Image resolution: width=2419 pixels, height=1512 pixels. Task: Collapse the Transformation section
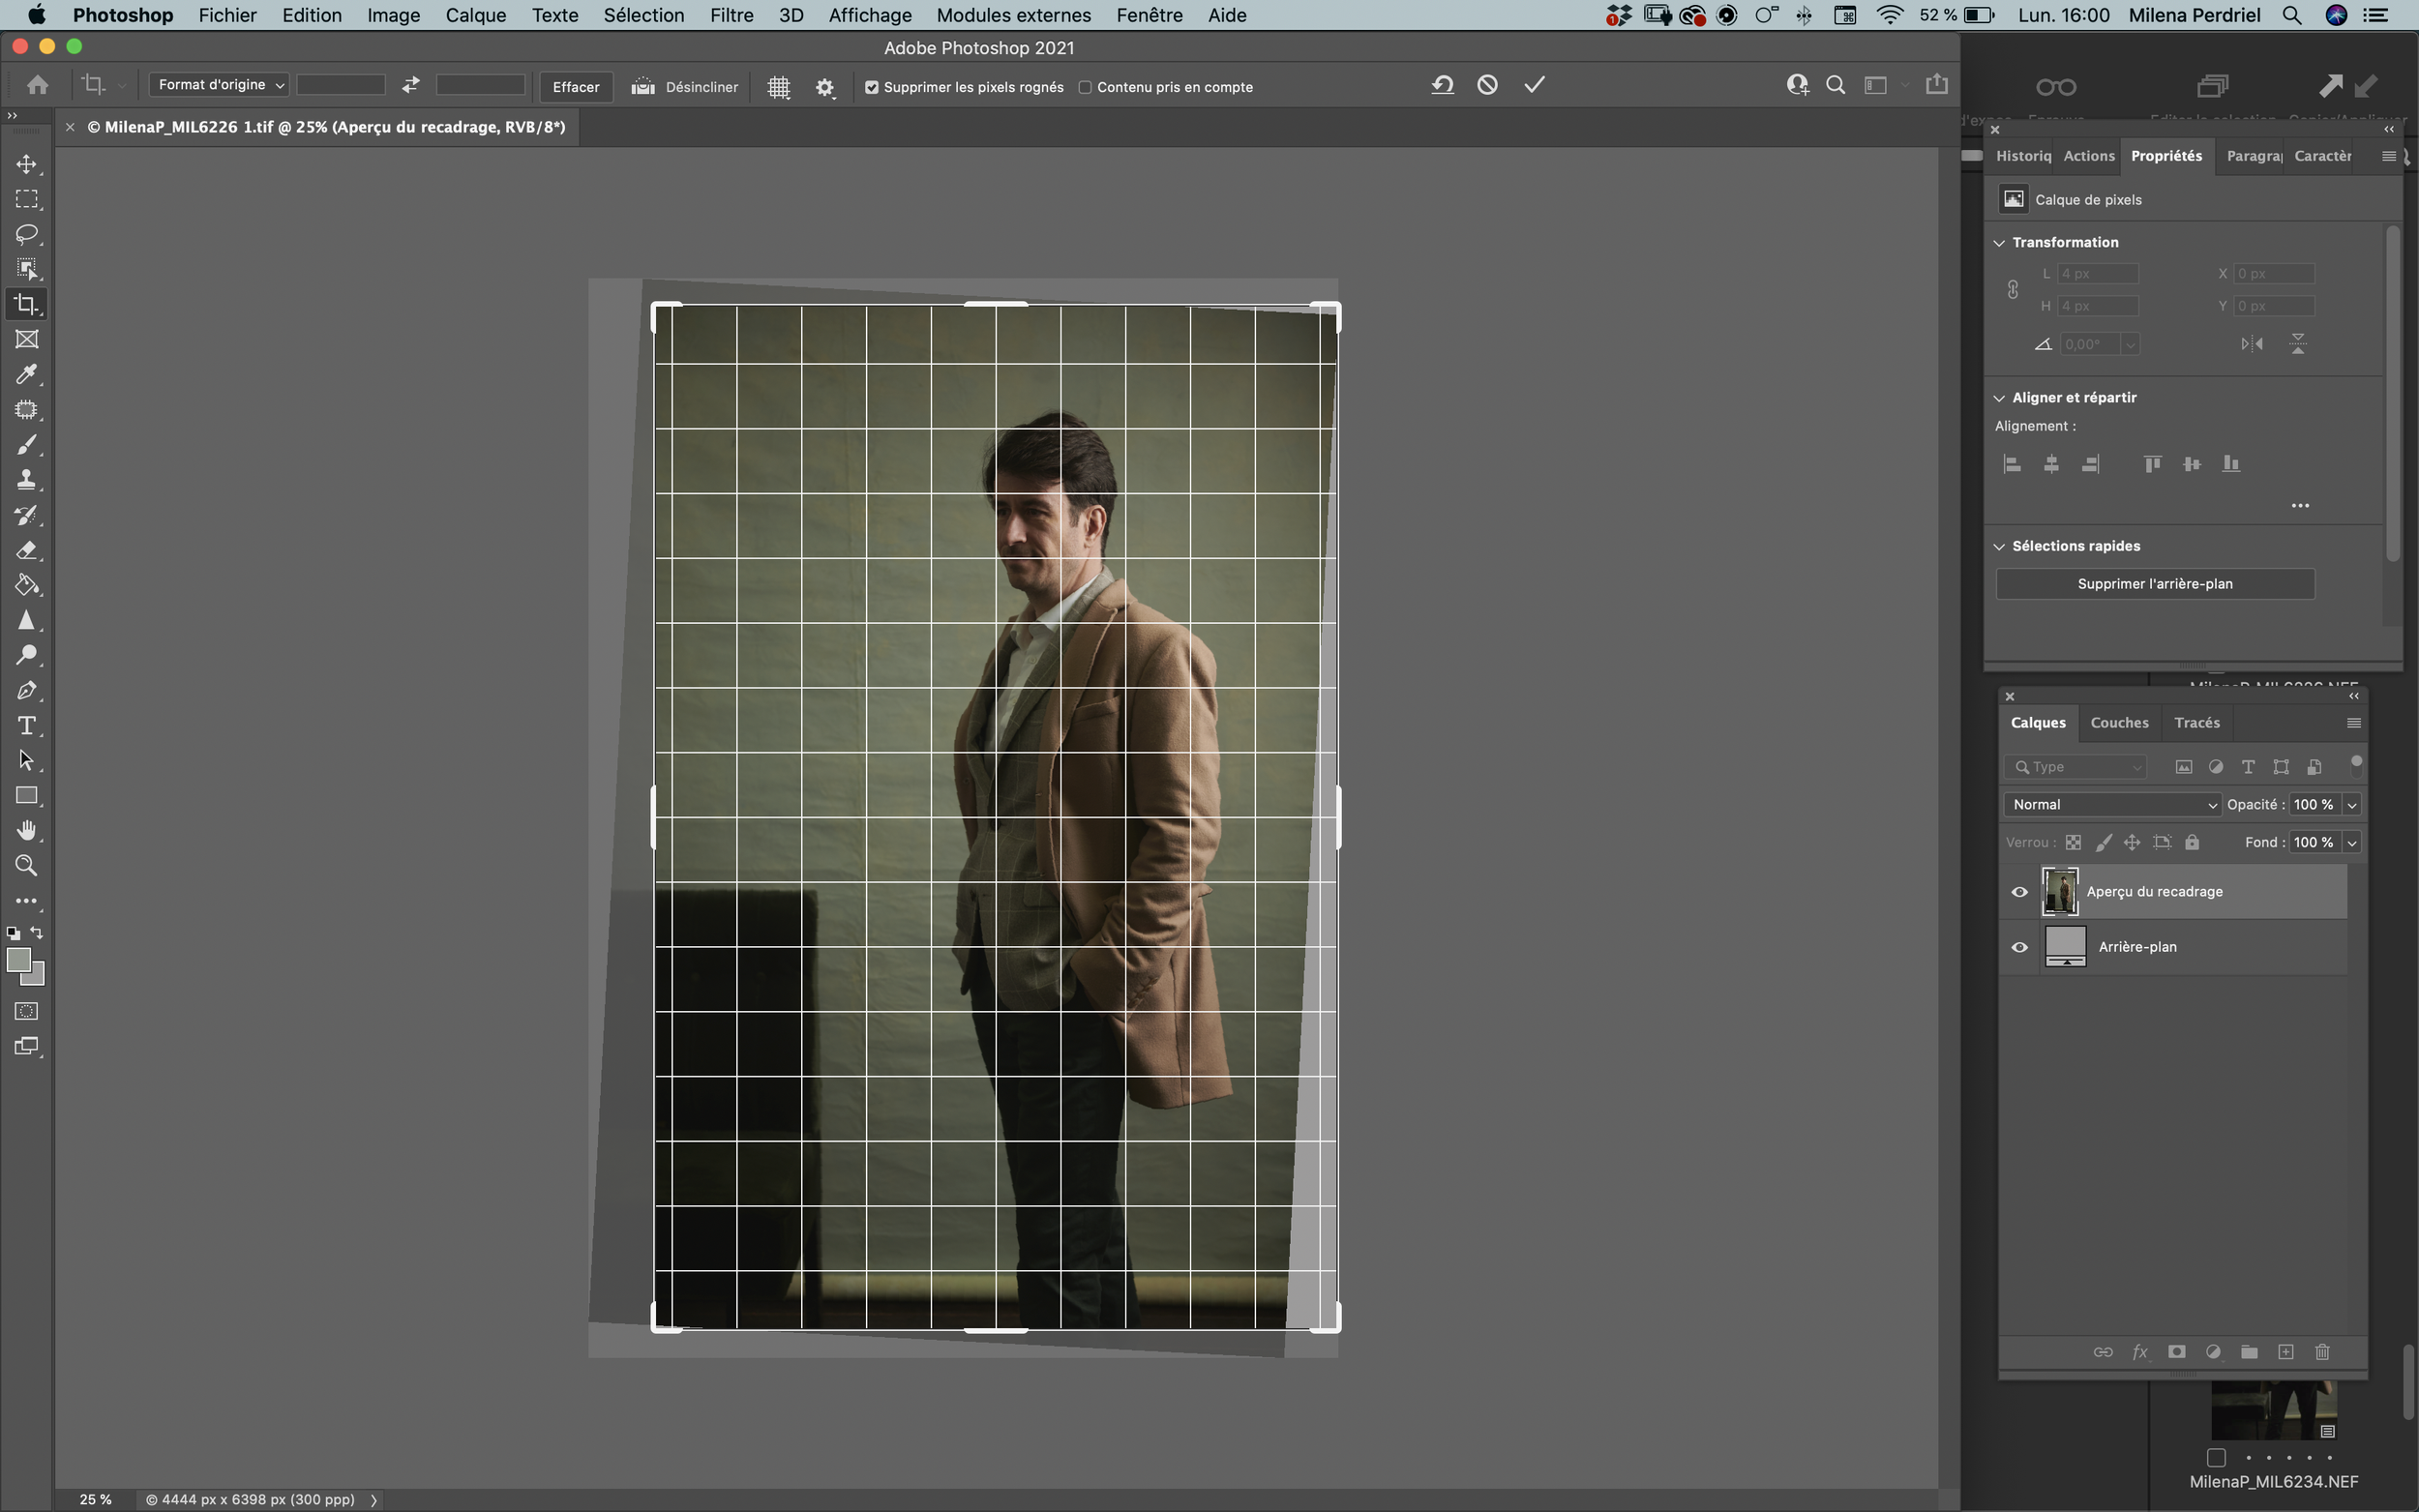(x=1999, y=242)
